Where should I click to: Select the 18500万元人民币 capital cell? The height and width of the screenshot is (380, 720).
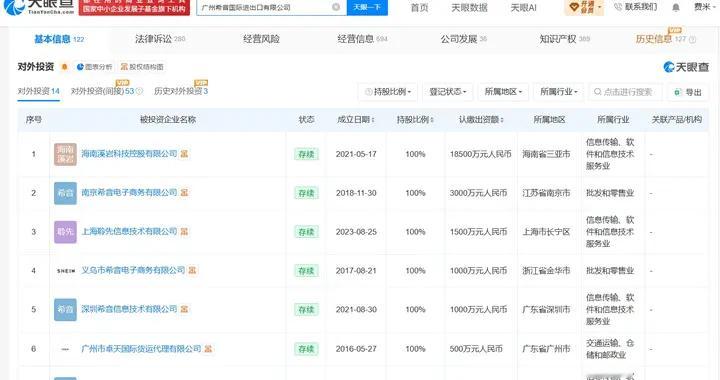point(480,154)
